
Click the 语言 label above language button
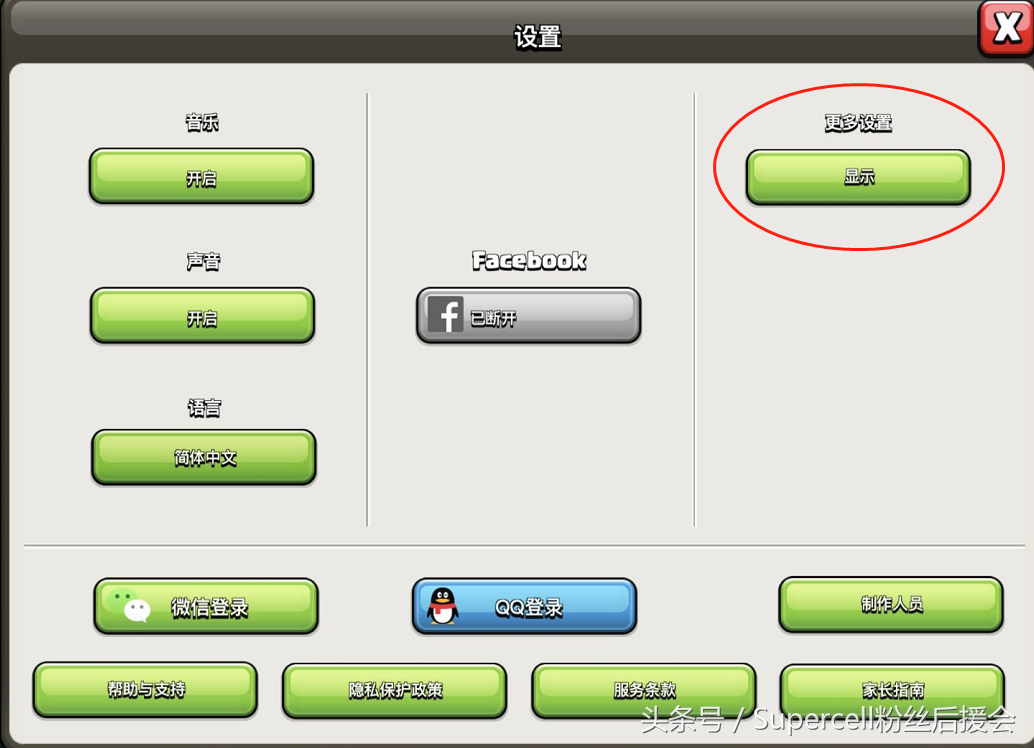pos(204,408)
